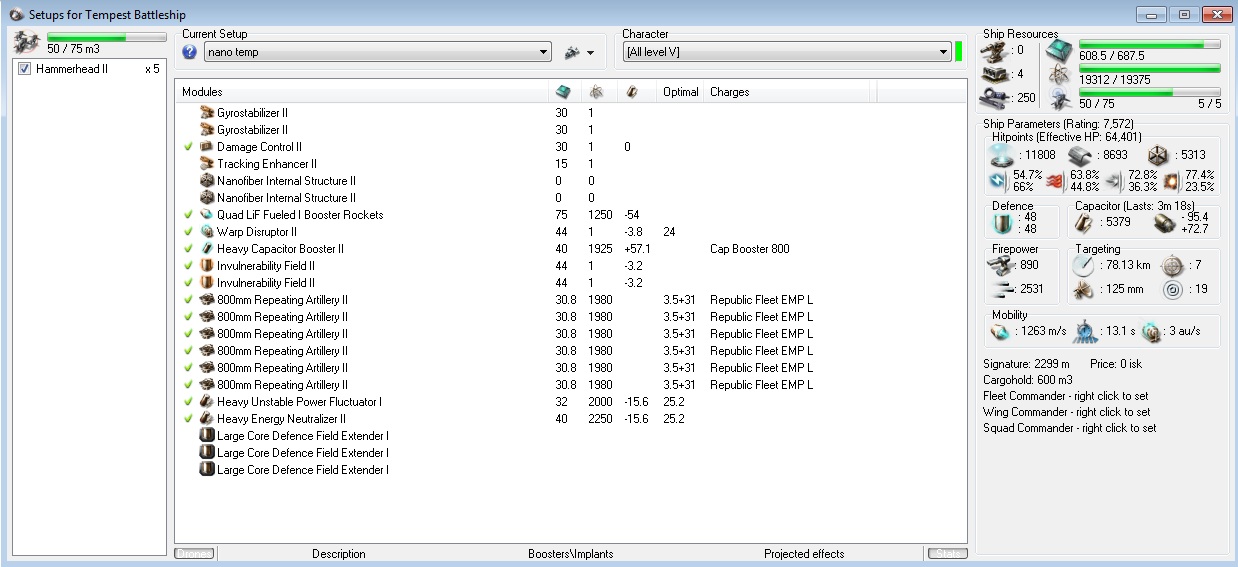This screenshot has height=567, width=1238.
Task: Expand the Character selection dropdown
Action: 943,52
